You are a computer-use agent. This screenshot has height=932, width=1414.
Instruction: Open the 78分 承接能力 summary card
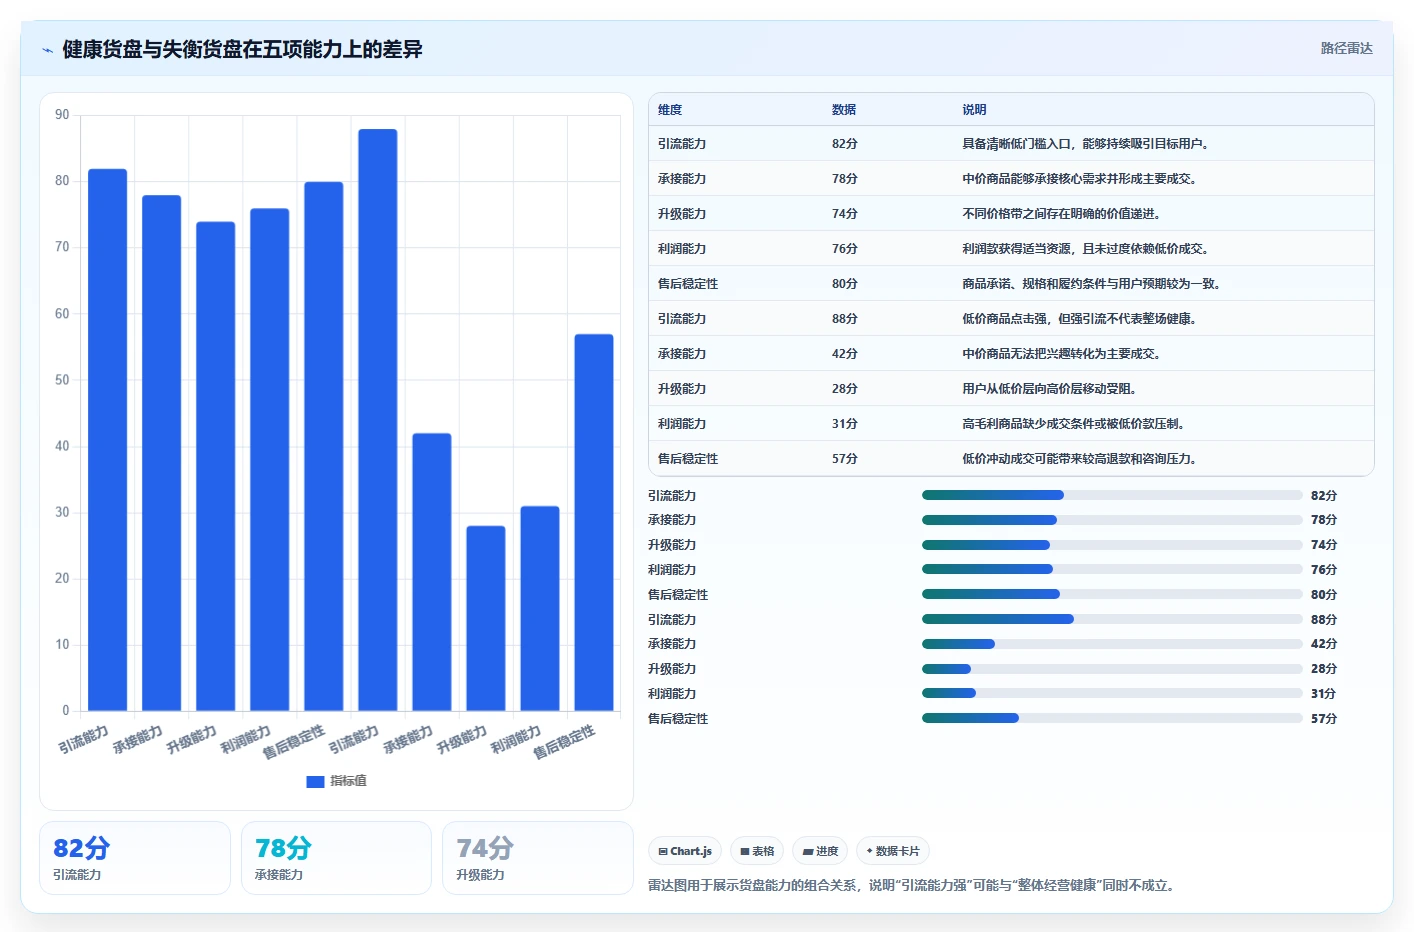click(336, 858)
